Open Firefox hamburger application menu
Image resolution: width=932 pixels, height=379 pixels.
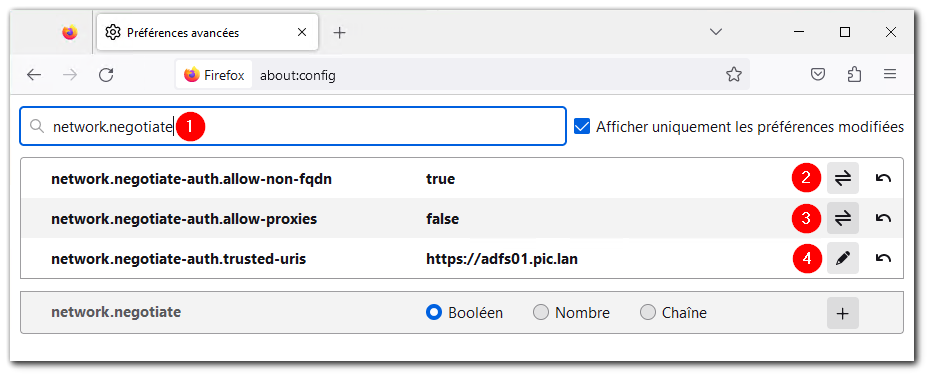click(x=890, y=75)
